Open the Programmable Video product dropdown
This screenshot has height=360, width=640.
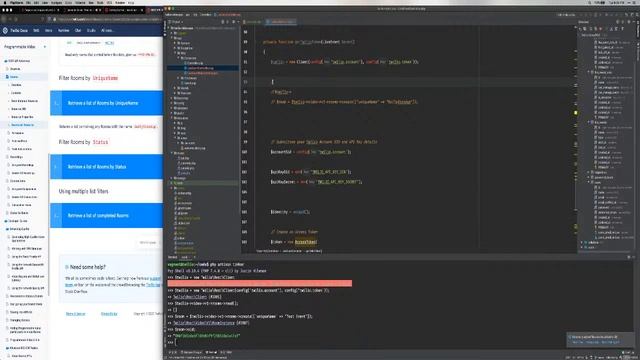tap(24, 47)
